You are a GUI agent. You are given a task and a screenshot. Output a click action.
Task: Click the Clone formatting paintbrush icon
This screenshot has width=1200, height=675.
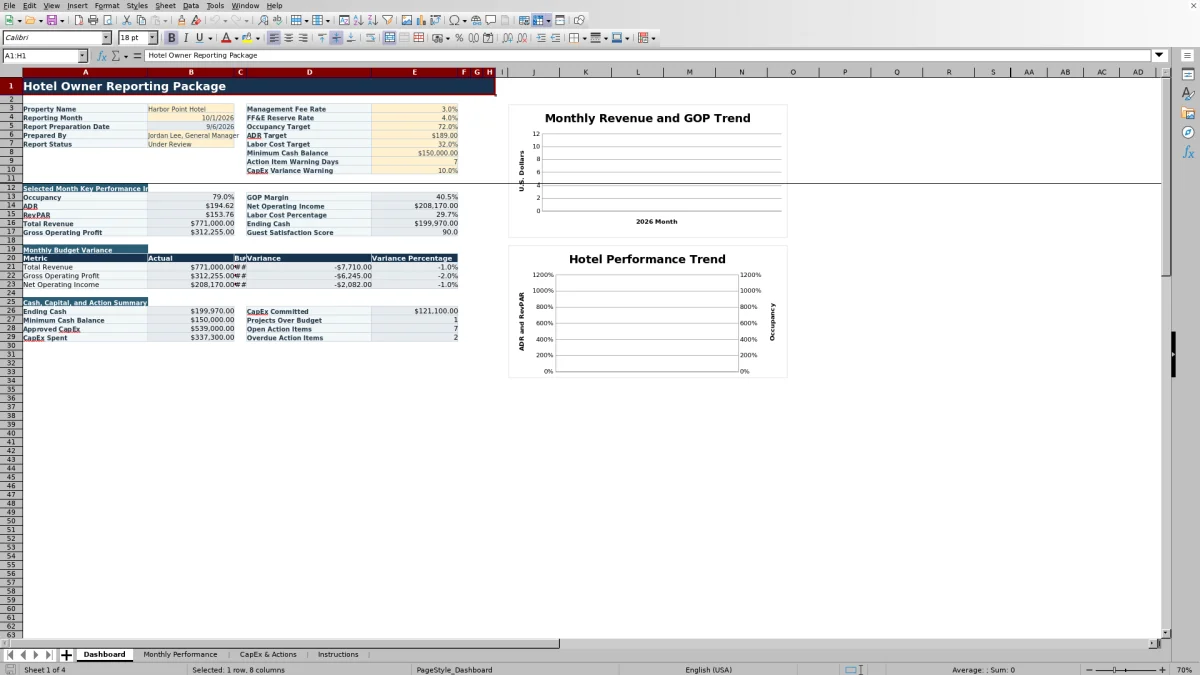point(181,20)
